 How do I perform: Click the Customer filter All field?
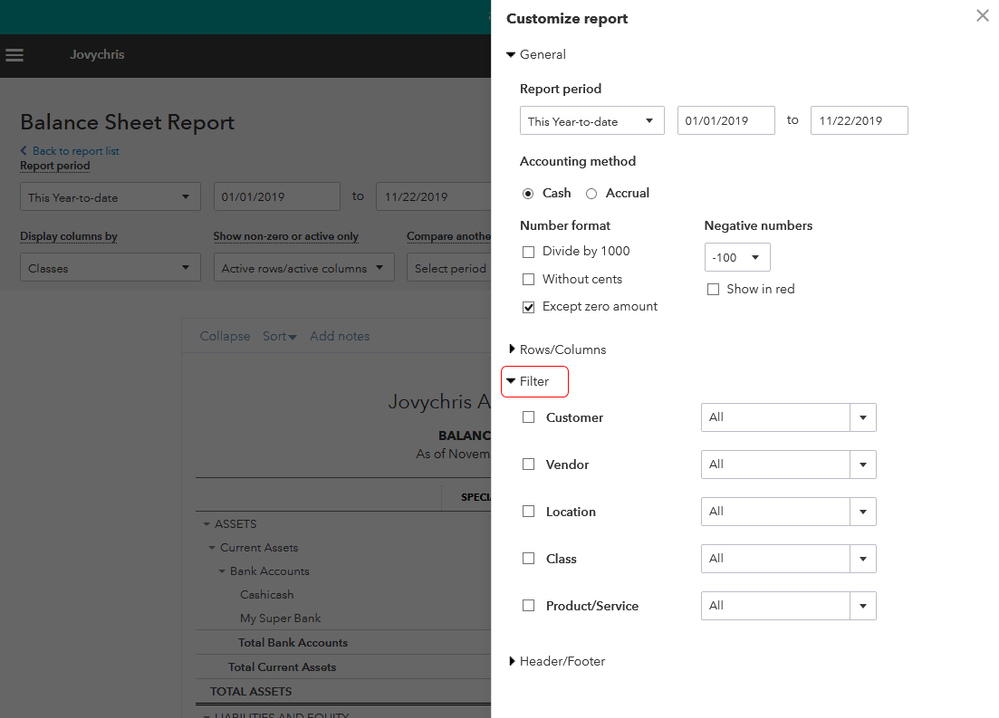[775, 418]
